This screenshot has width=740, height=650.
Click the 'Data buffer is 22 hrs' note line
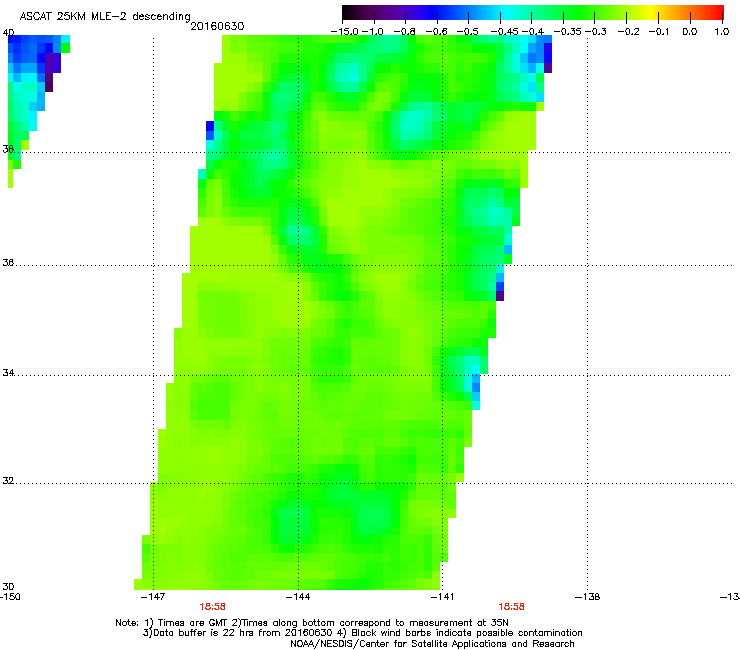pyautogui.click(x=362, y=633)
